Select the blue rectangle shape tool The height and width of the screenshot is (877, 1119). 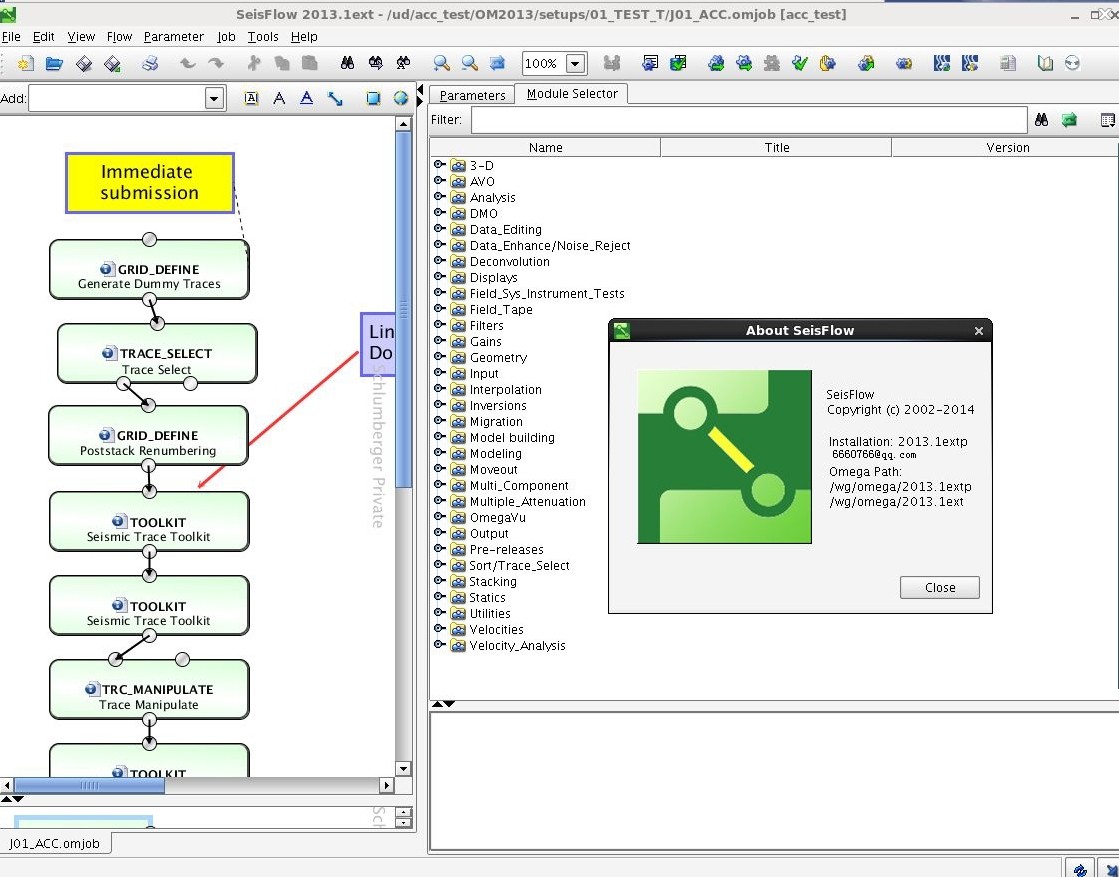coord(373,98)
